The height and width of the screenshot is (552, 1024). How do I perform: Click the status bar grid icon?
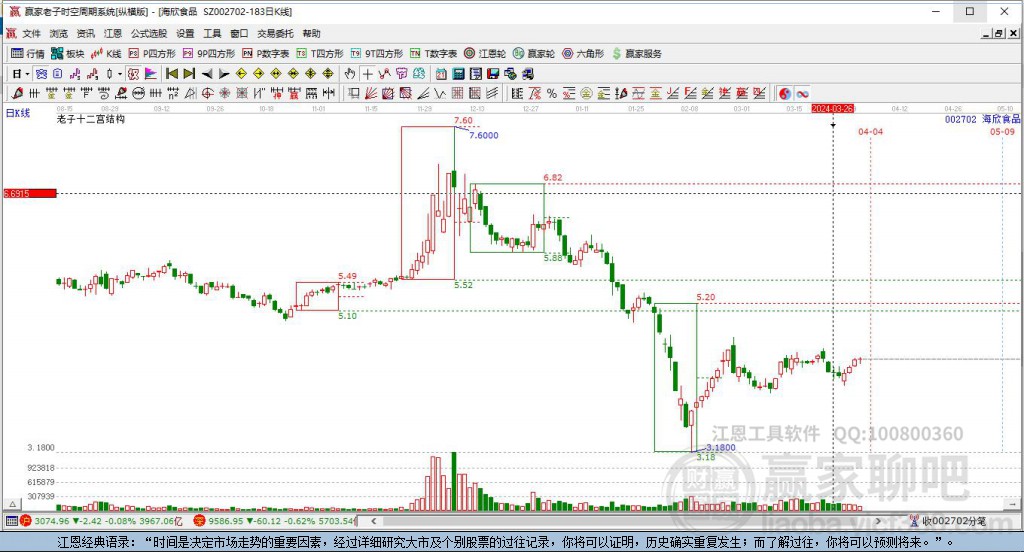point(11,521)
